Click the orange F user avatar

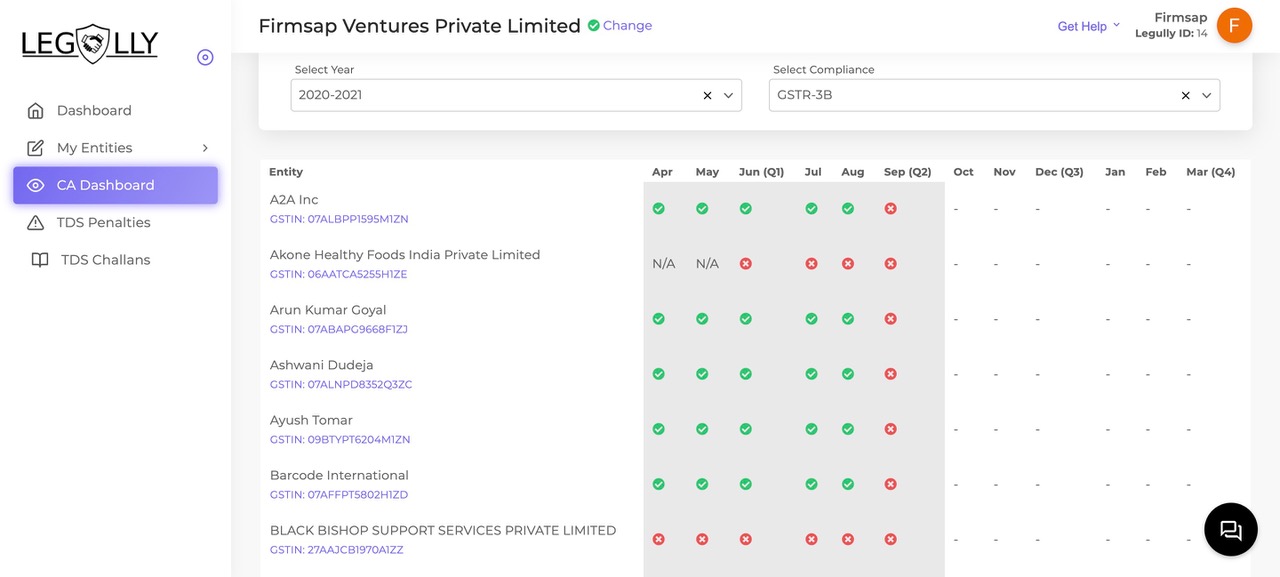click(x=1234, y=26)
